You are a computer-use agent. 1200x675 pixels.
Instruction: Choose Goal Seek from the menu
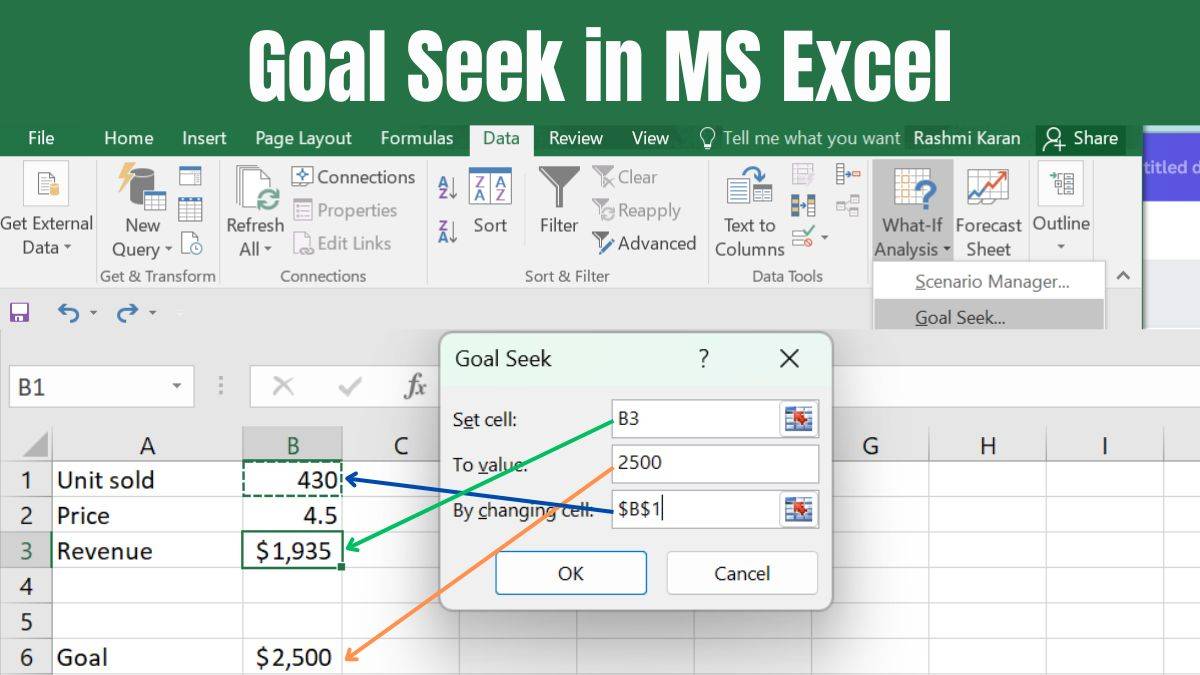(x=990, y=315)
